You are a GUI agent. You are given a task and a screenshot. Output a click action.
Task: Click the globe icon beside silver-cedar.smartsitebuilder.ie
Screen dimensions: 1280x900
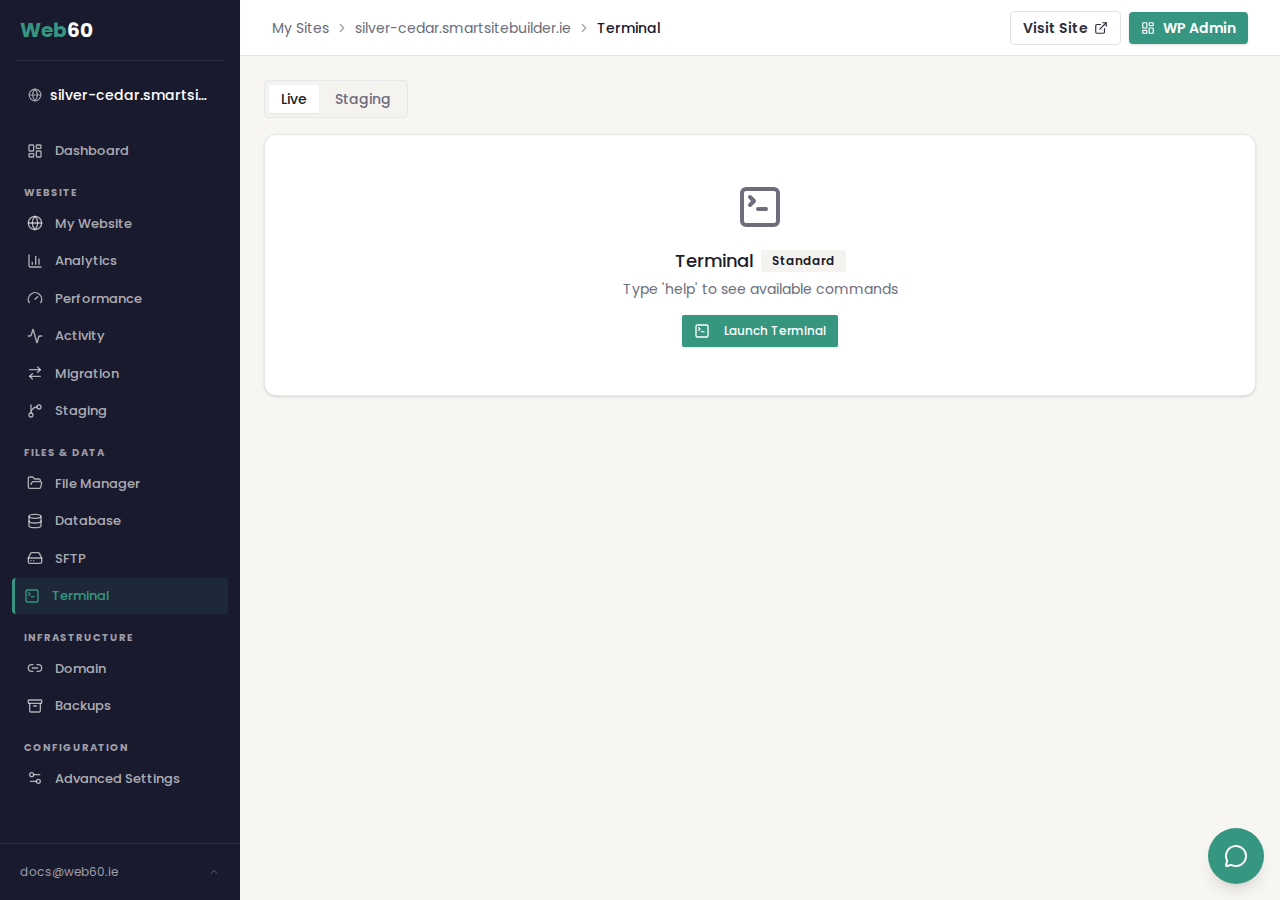pyautogui.click(x=34, y=94)
